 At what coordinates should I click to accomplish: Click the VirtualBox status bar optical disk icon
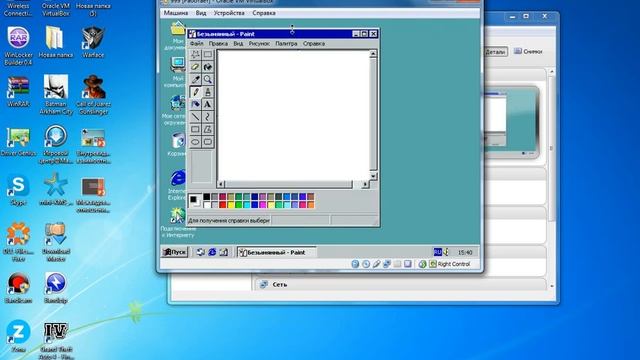click(x=366, y=264)
